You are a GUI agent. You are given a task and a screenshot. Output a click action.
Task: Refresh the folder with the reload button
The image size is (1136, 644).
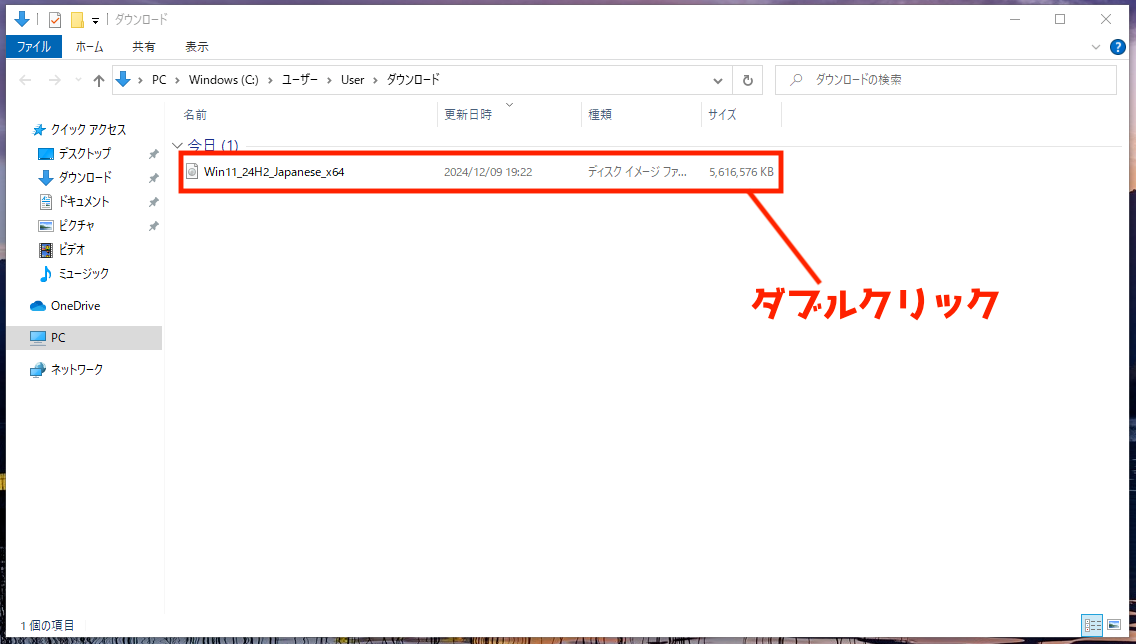point(748,80)
